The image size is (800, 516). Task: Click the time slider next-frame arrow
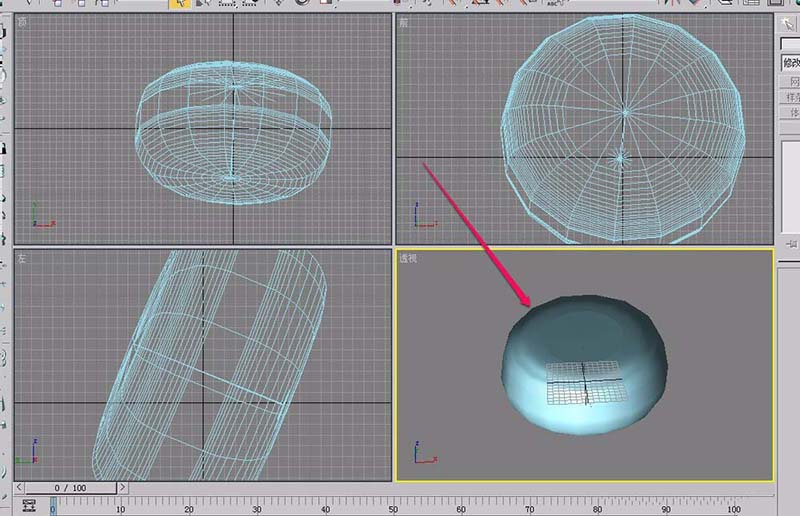(x=122, y=487)
